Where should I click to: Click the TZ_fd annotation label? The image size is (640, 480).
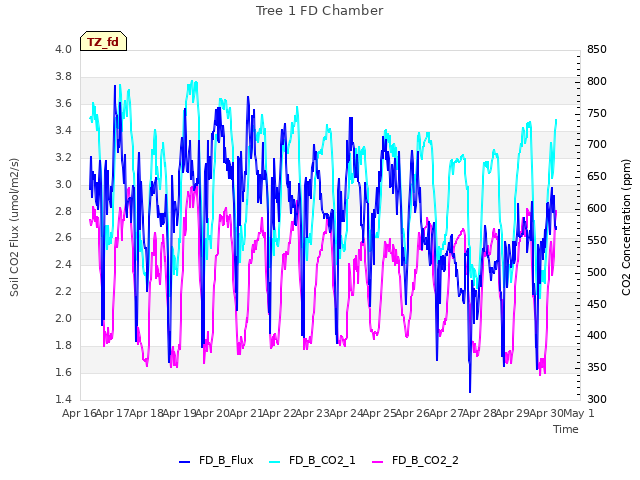pyautogui.click(x=103, y=42)
